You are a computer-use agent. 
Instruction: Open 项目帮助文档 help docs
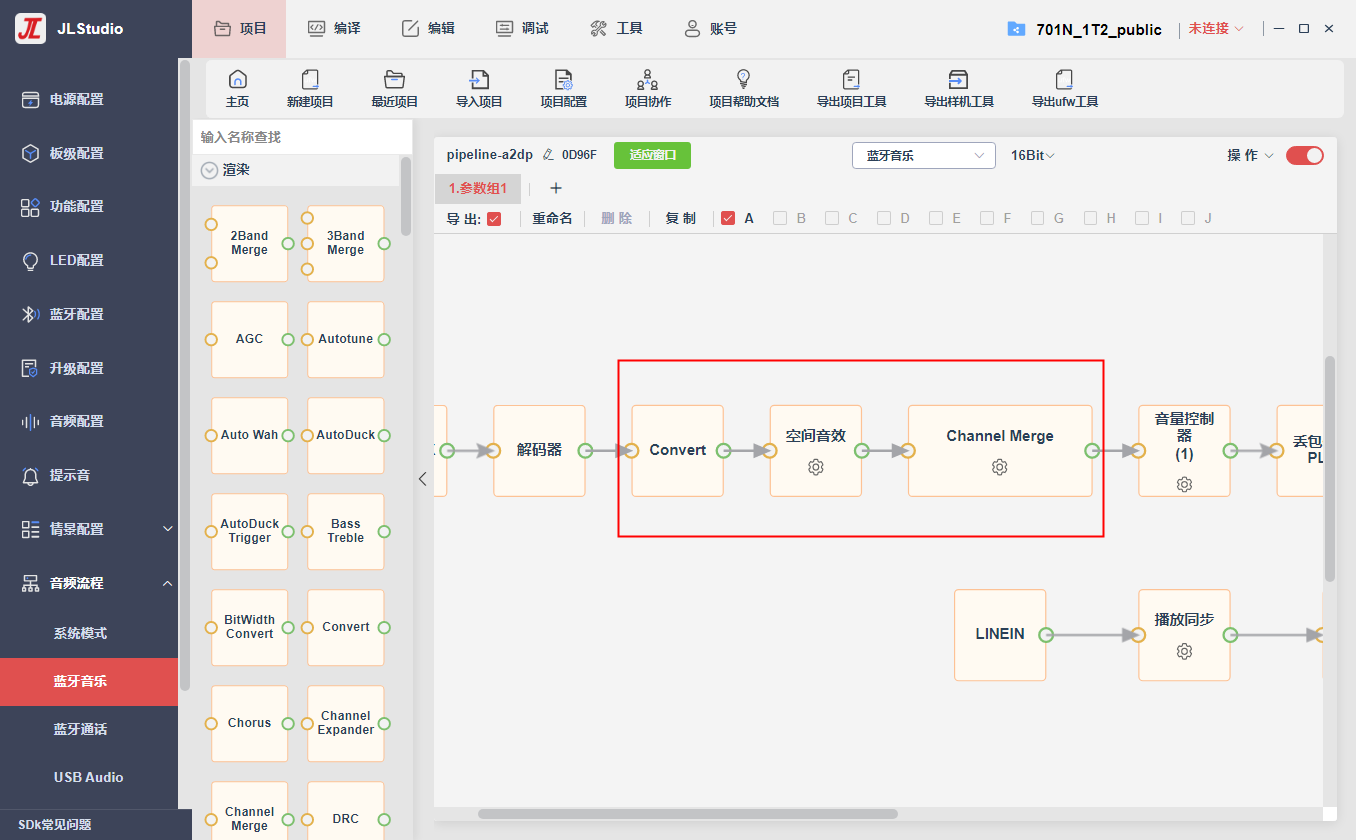(744, 88)
